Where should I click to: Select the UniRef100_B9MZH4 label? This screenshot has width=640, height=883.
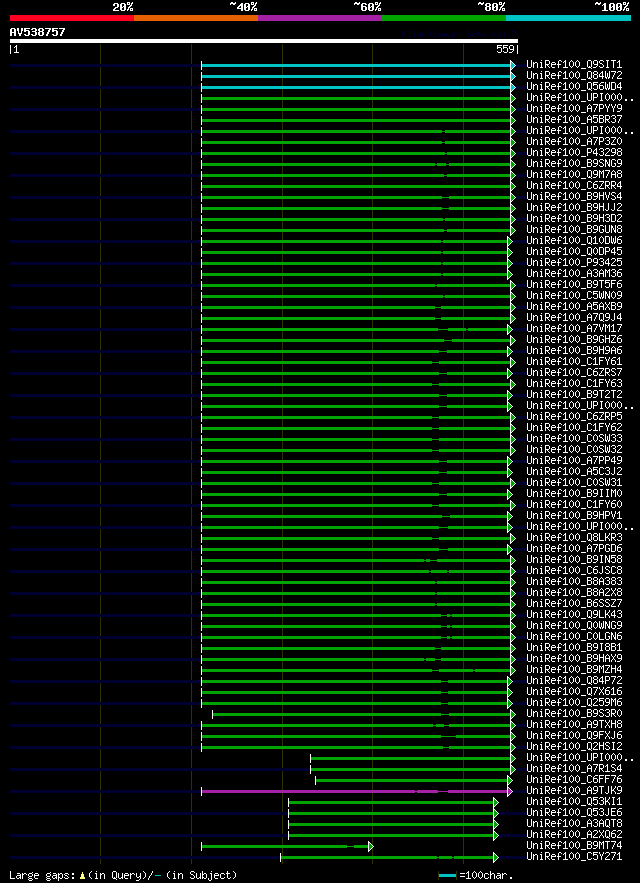[574, 670]
